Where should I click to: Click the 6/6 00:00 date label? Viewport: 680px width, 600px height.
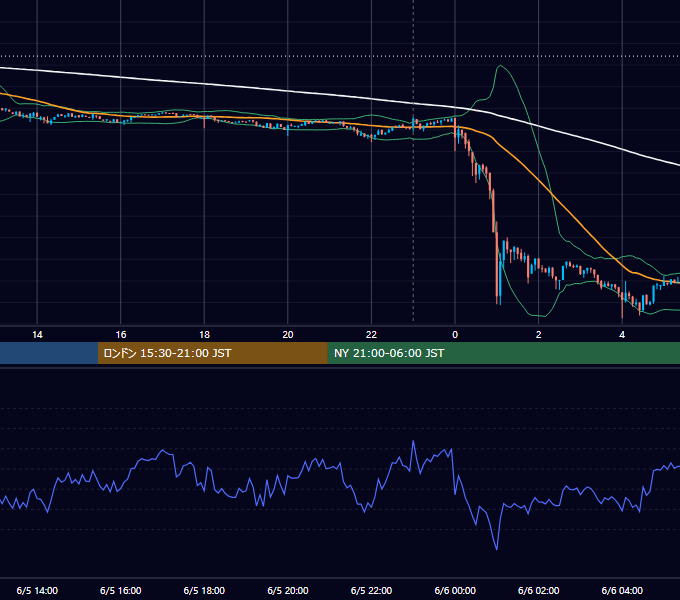pos(455,590)
